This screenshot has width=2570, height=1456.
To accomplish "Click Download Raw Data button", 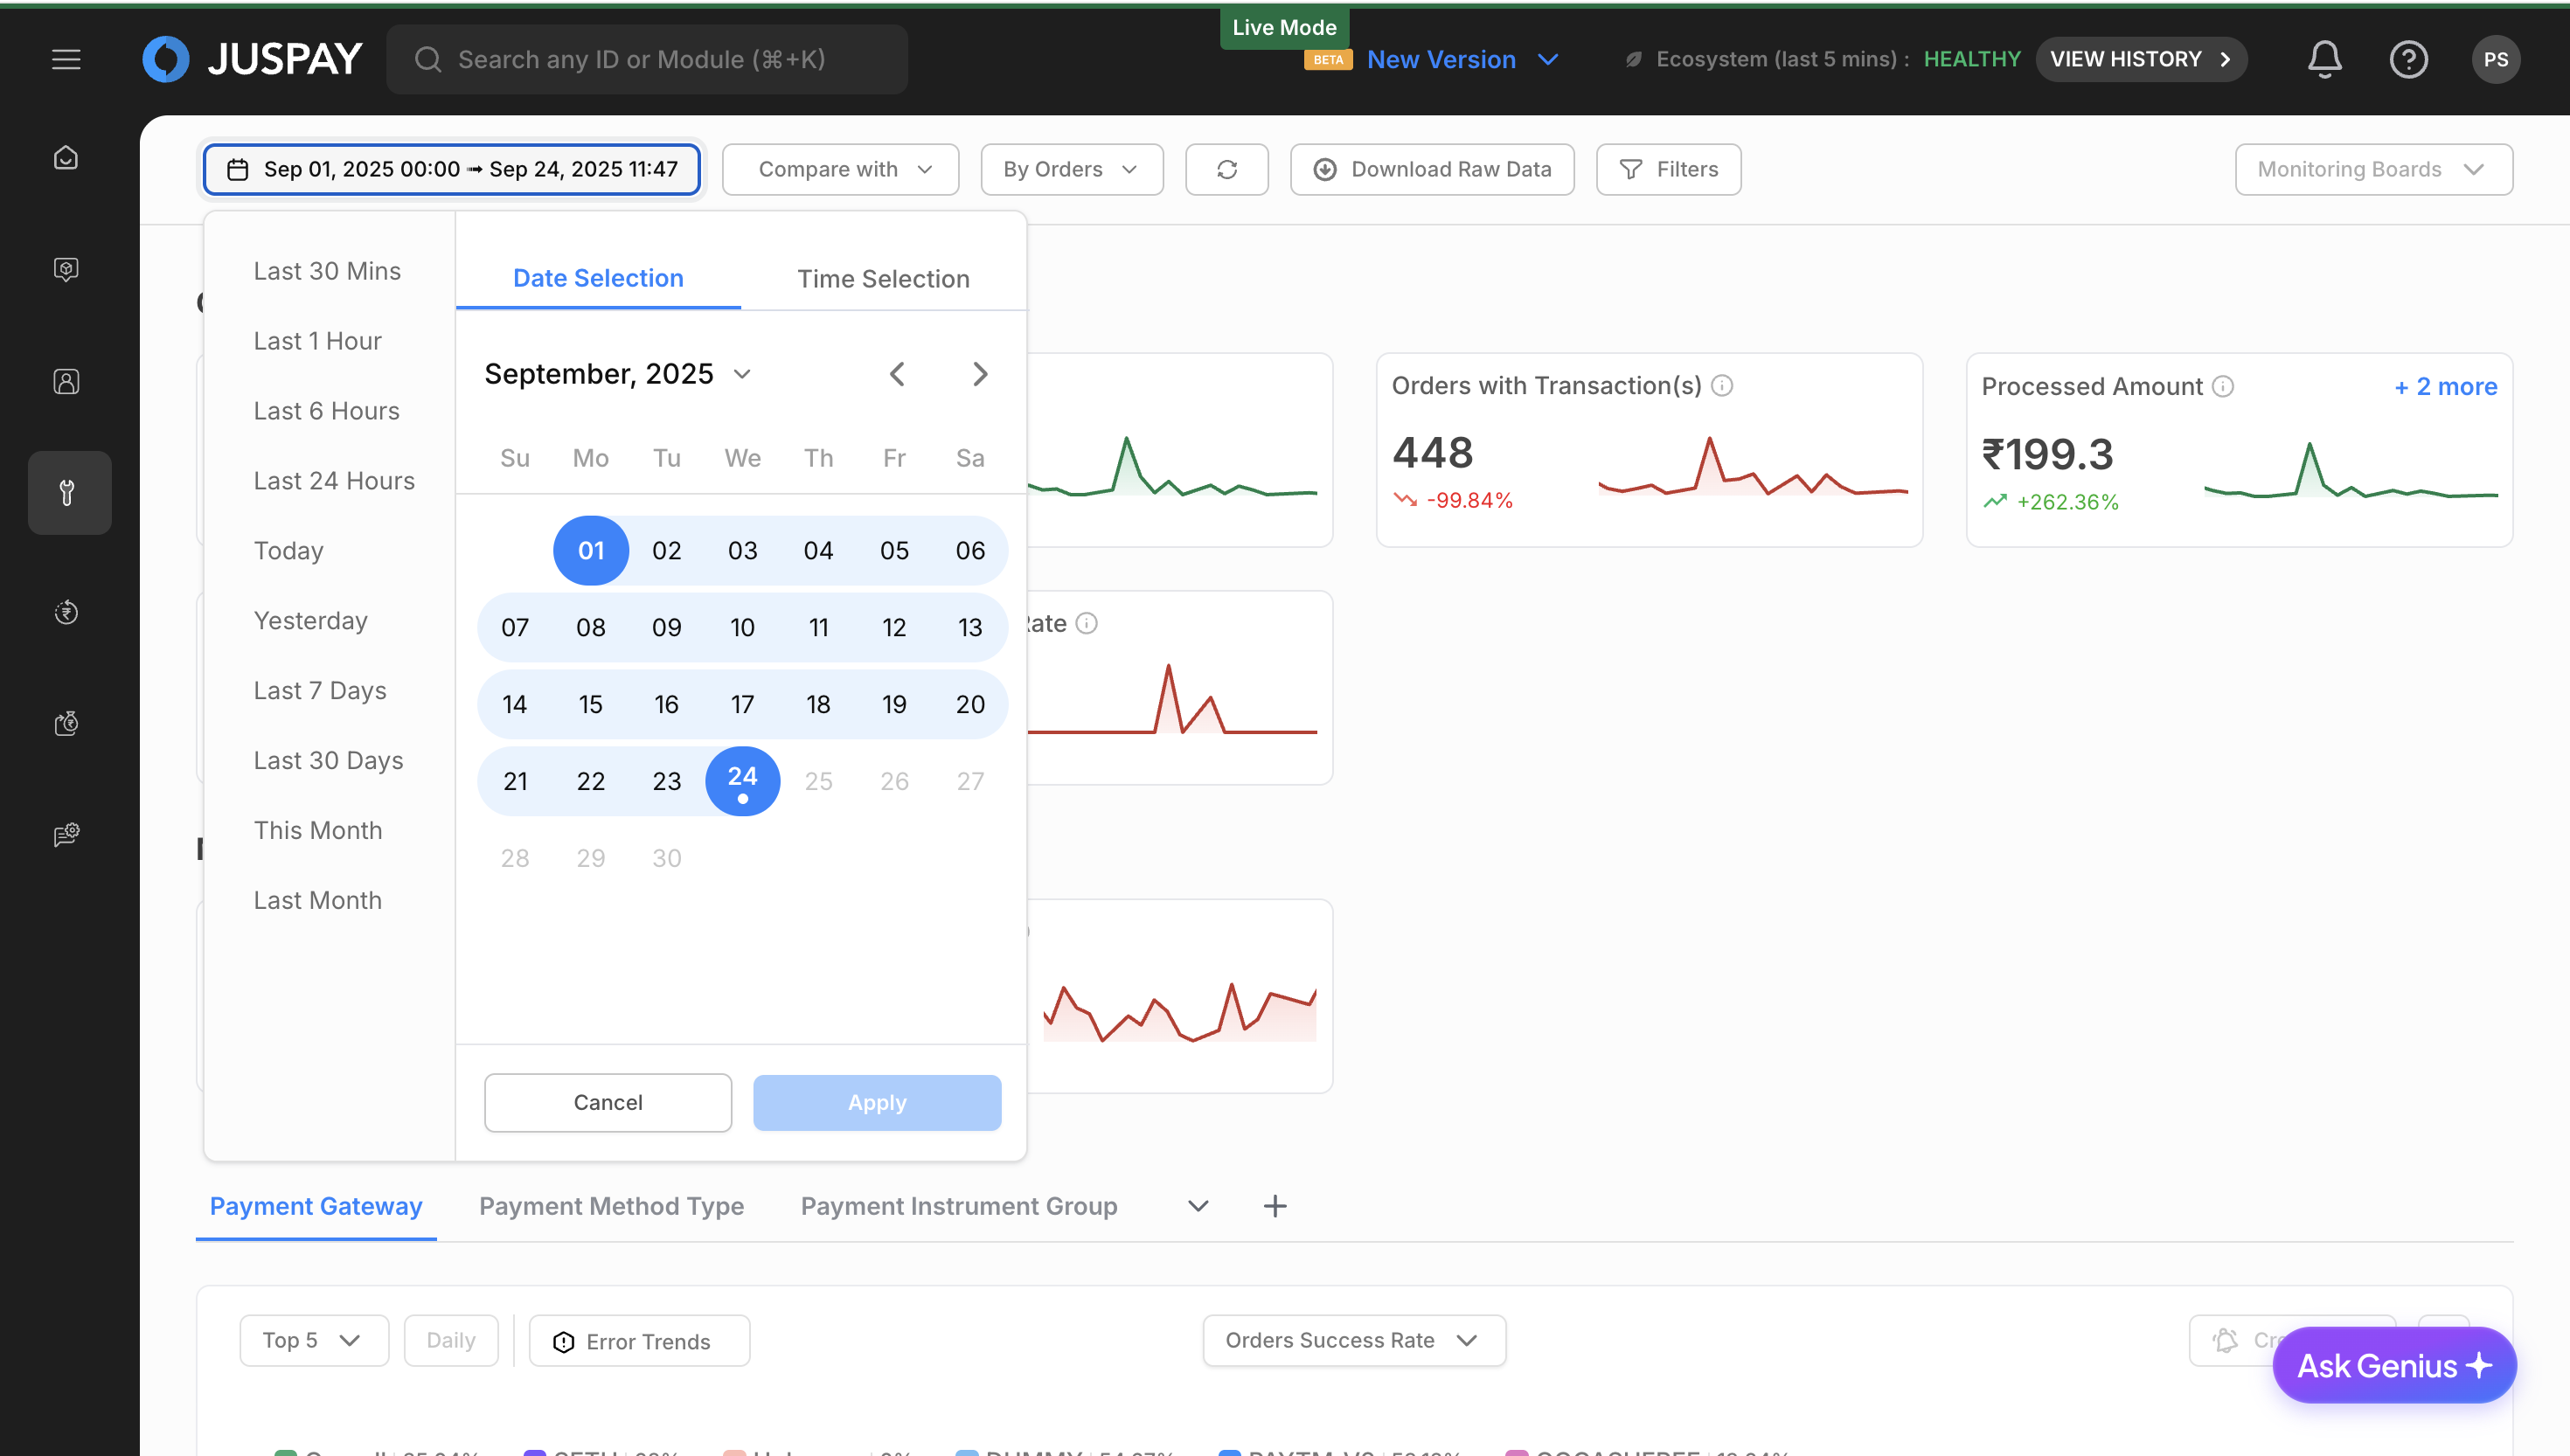I will [x=1432, y=169].
